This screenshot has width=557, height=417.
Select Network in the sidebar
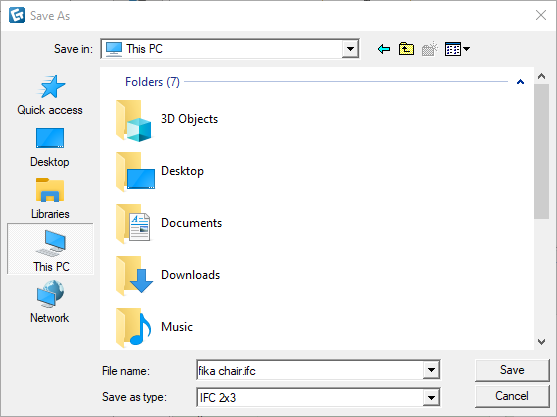pos(50,302)
